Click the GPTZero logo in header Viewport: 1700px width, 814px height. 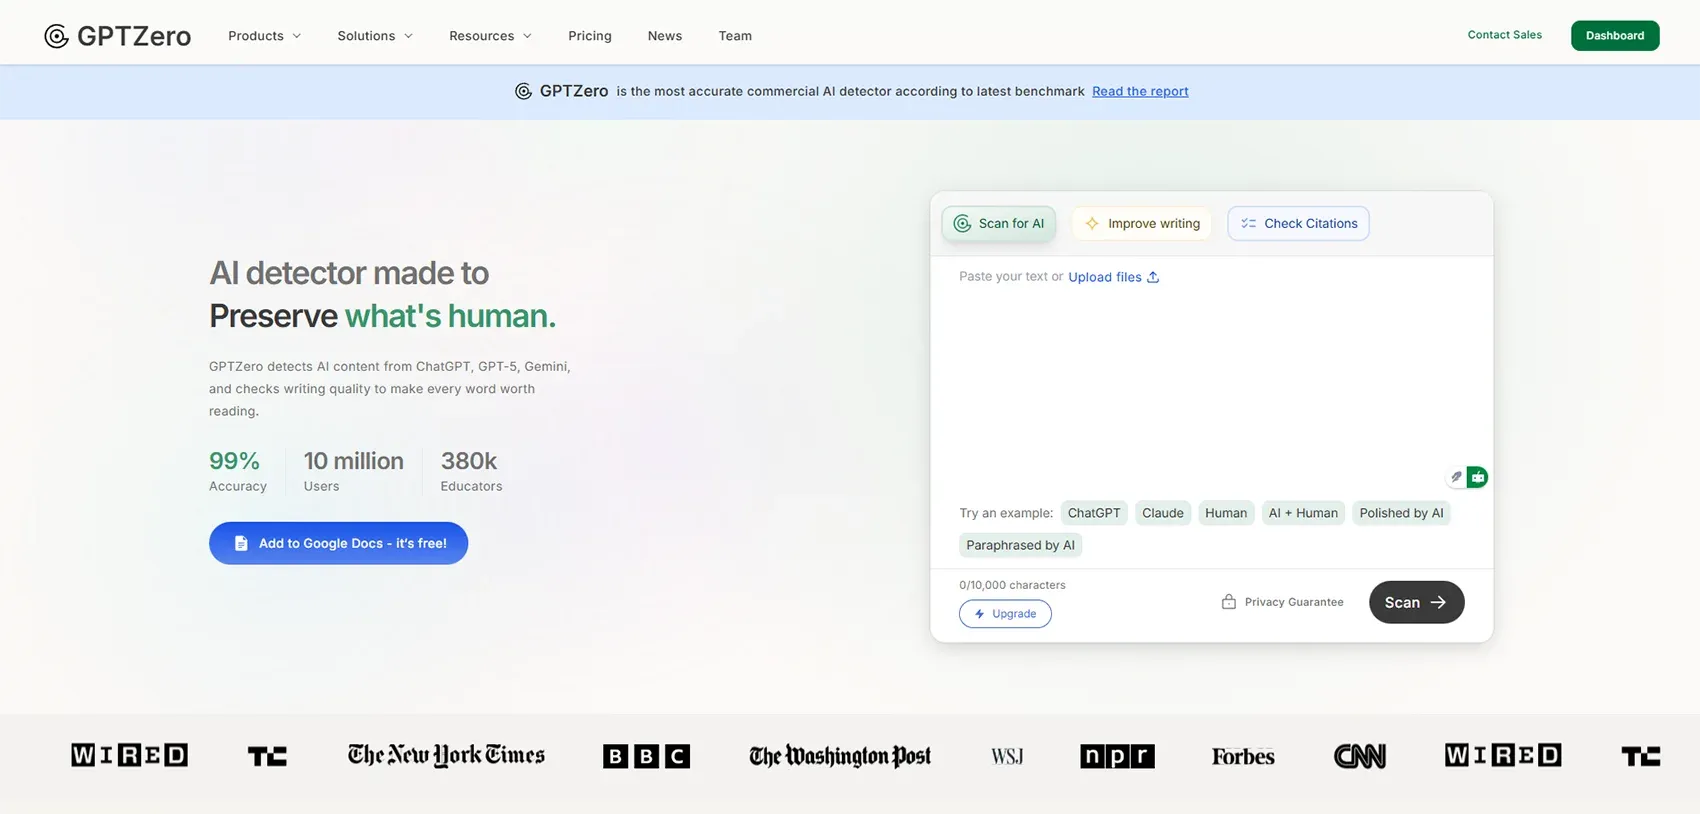coord(118,36)
